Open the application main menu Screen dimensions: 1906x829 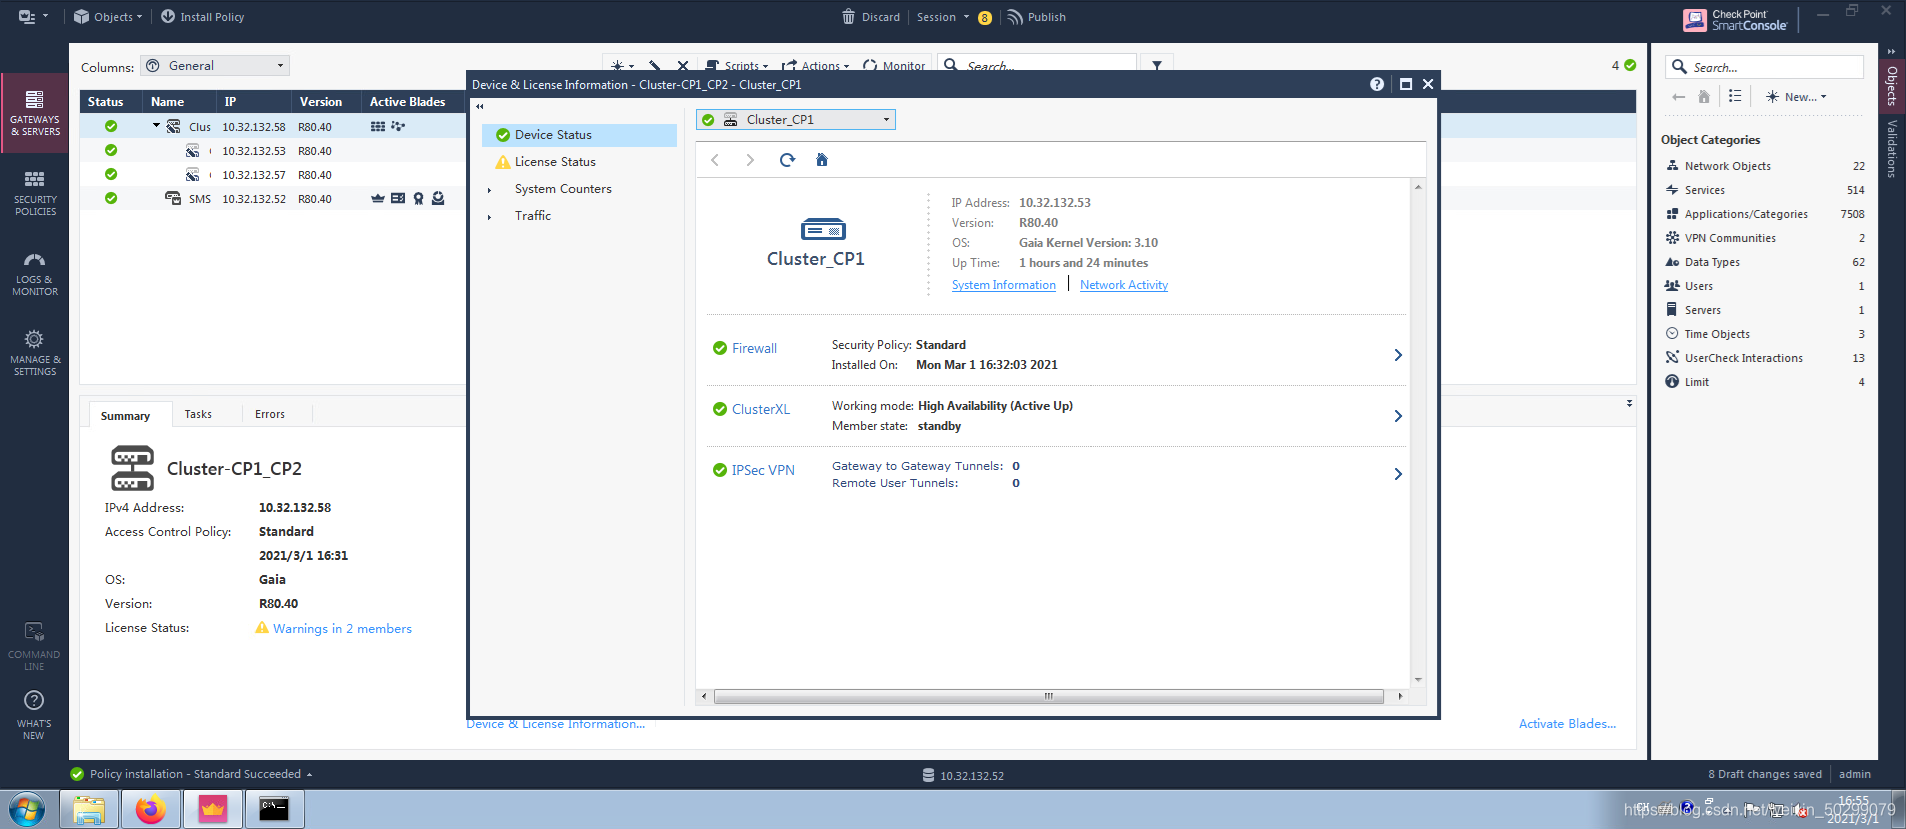click(x=32, y=17)
